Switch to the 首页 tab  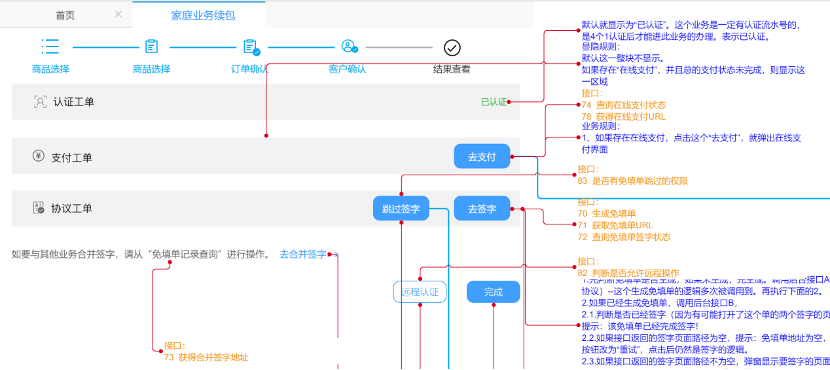click(66, 15)
